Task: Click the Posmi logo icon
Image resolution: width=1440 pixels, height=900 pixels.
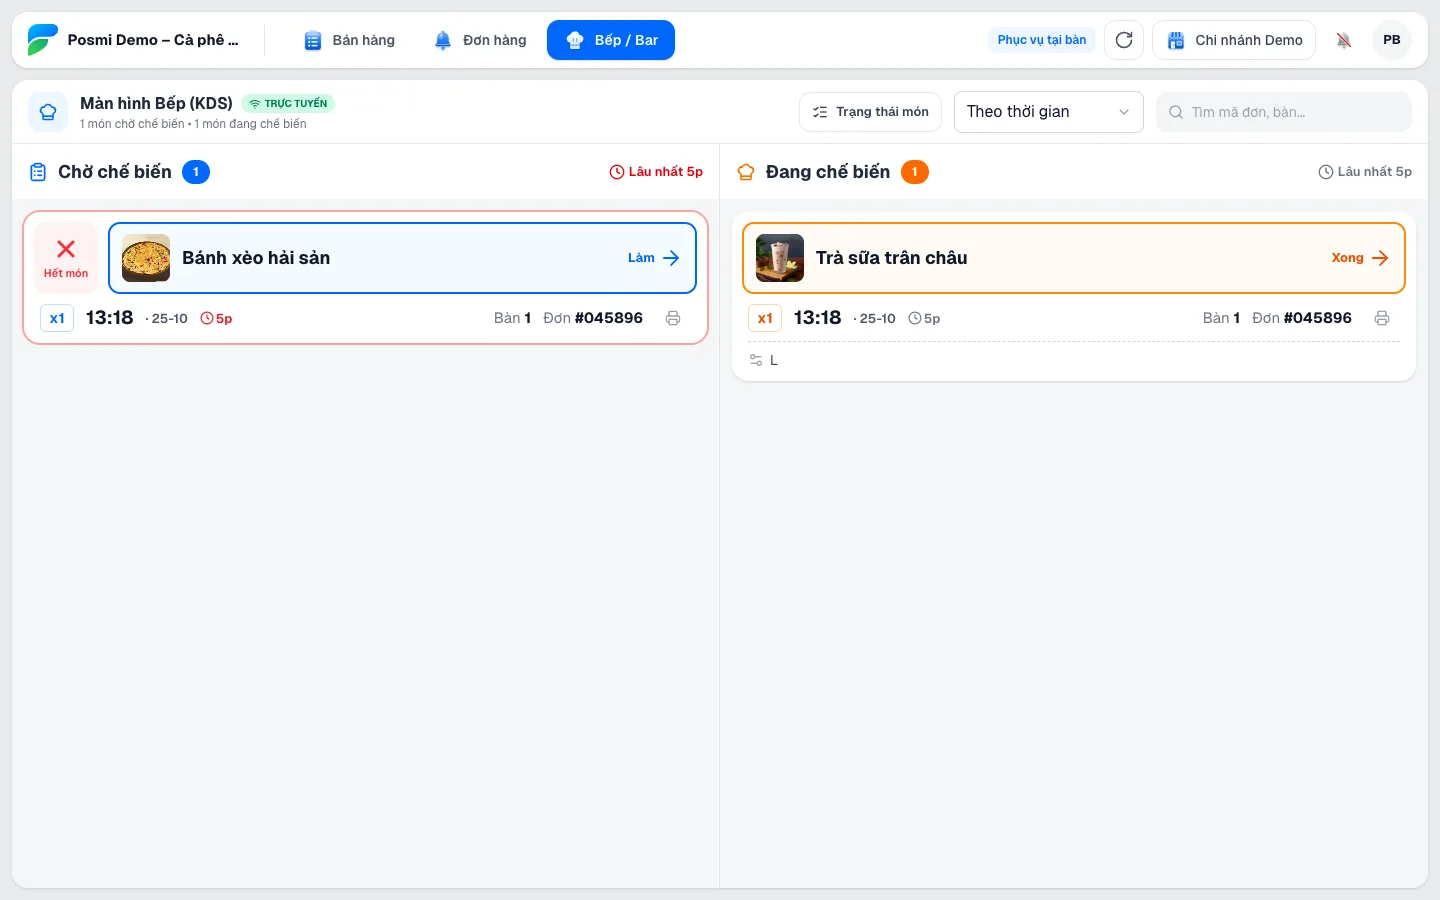Action: coord(42,40)
